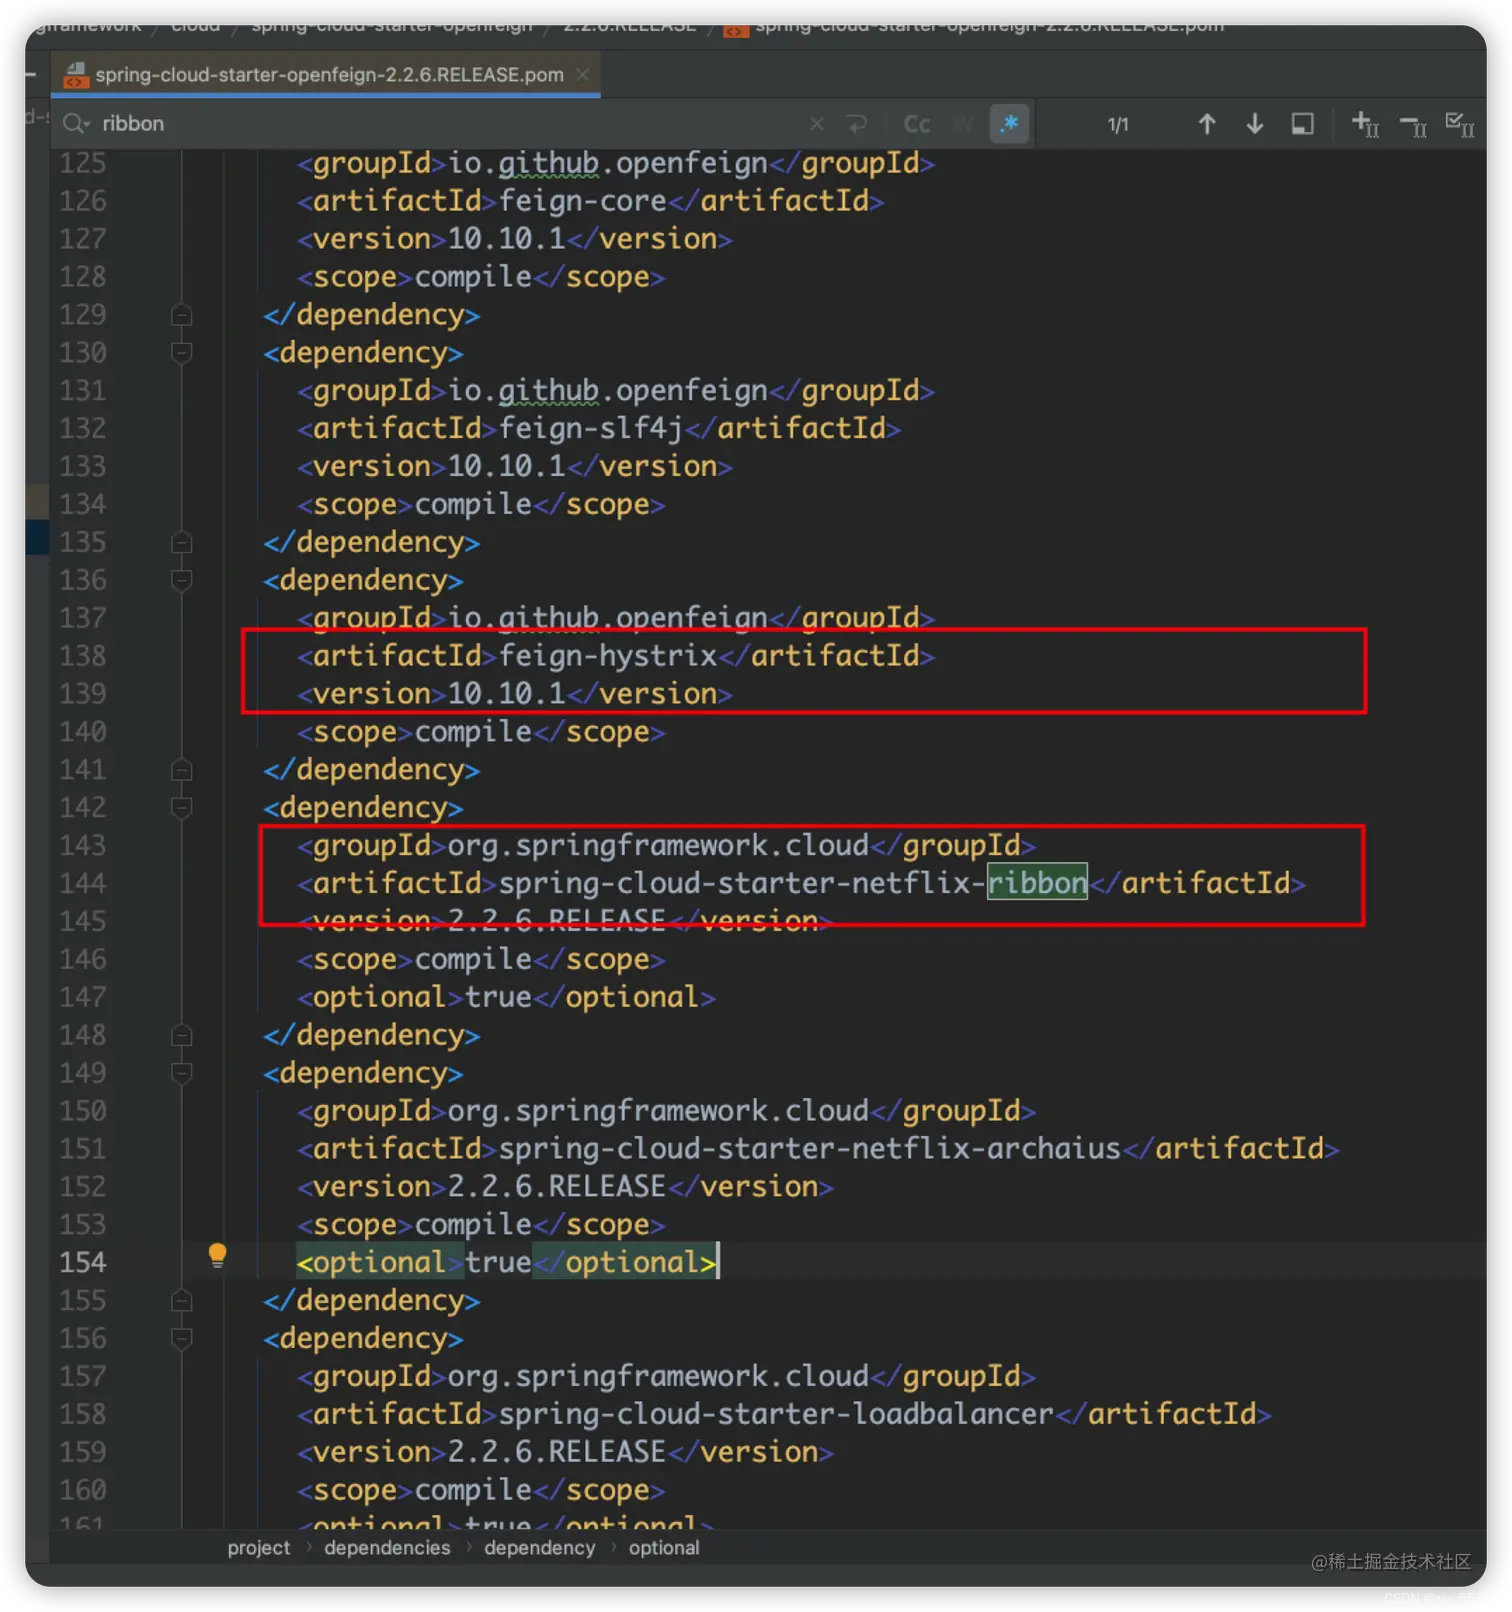
Task: Go to next occurrence arrow
Action: pyautogui.click(x=1255, y=124)
